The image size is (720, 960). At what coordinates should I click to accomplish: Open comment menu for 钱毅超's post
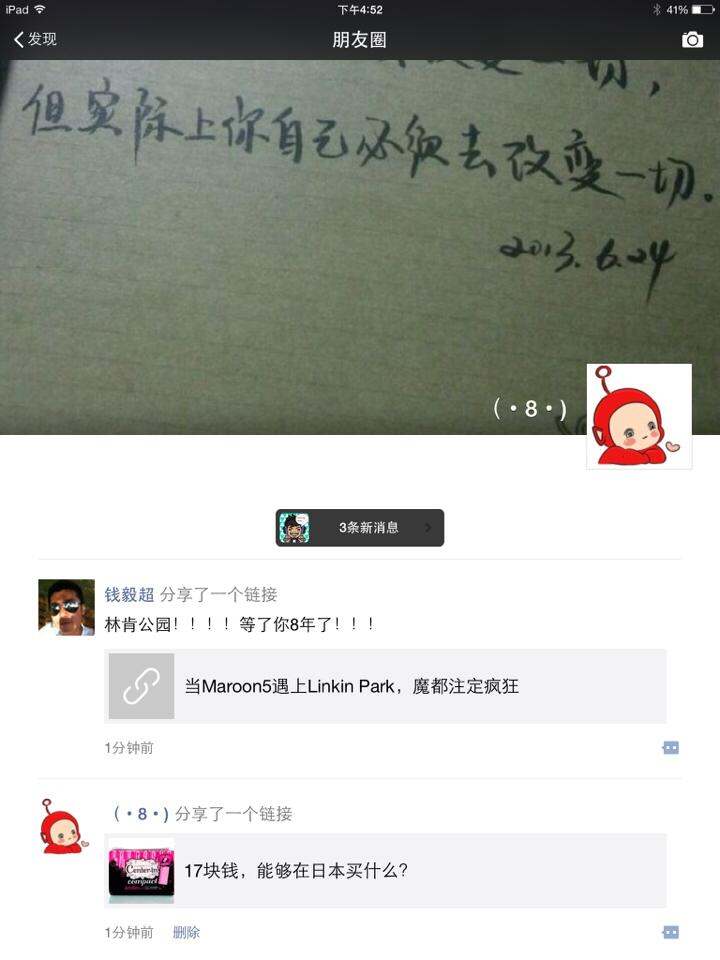pyautogui.click(x=671, y=748)
